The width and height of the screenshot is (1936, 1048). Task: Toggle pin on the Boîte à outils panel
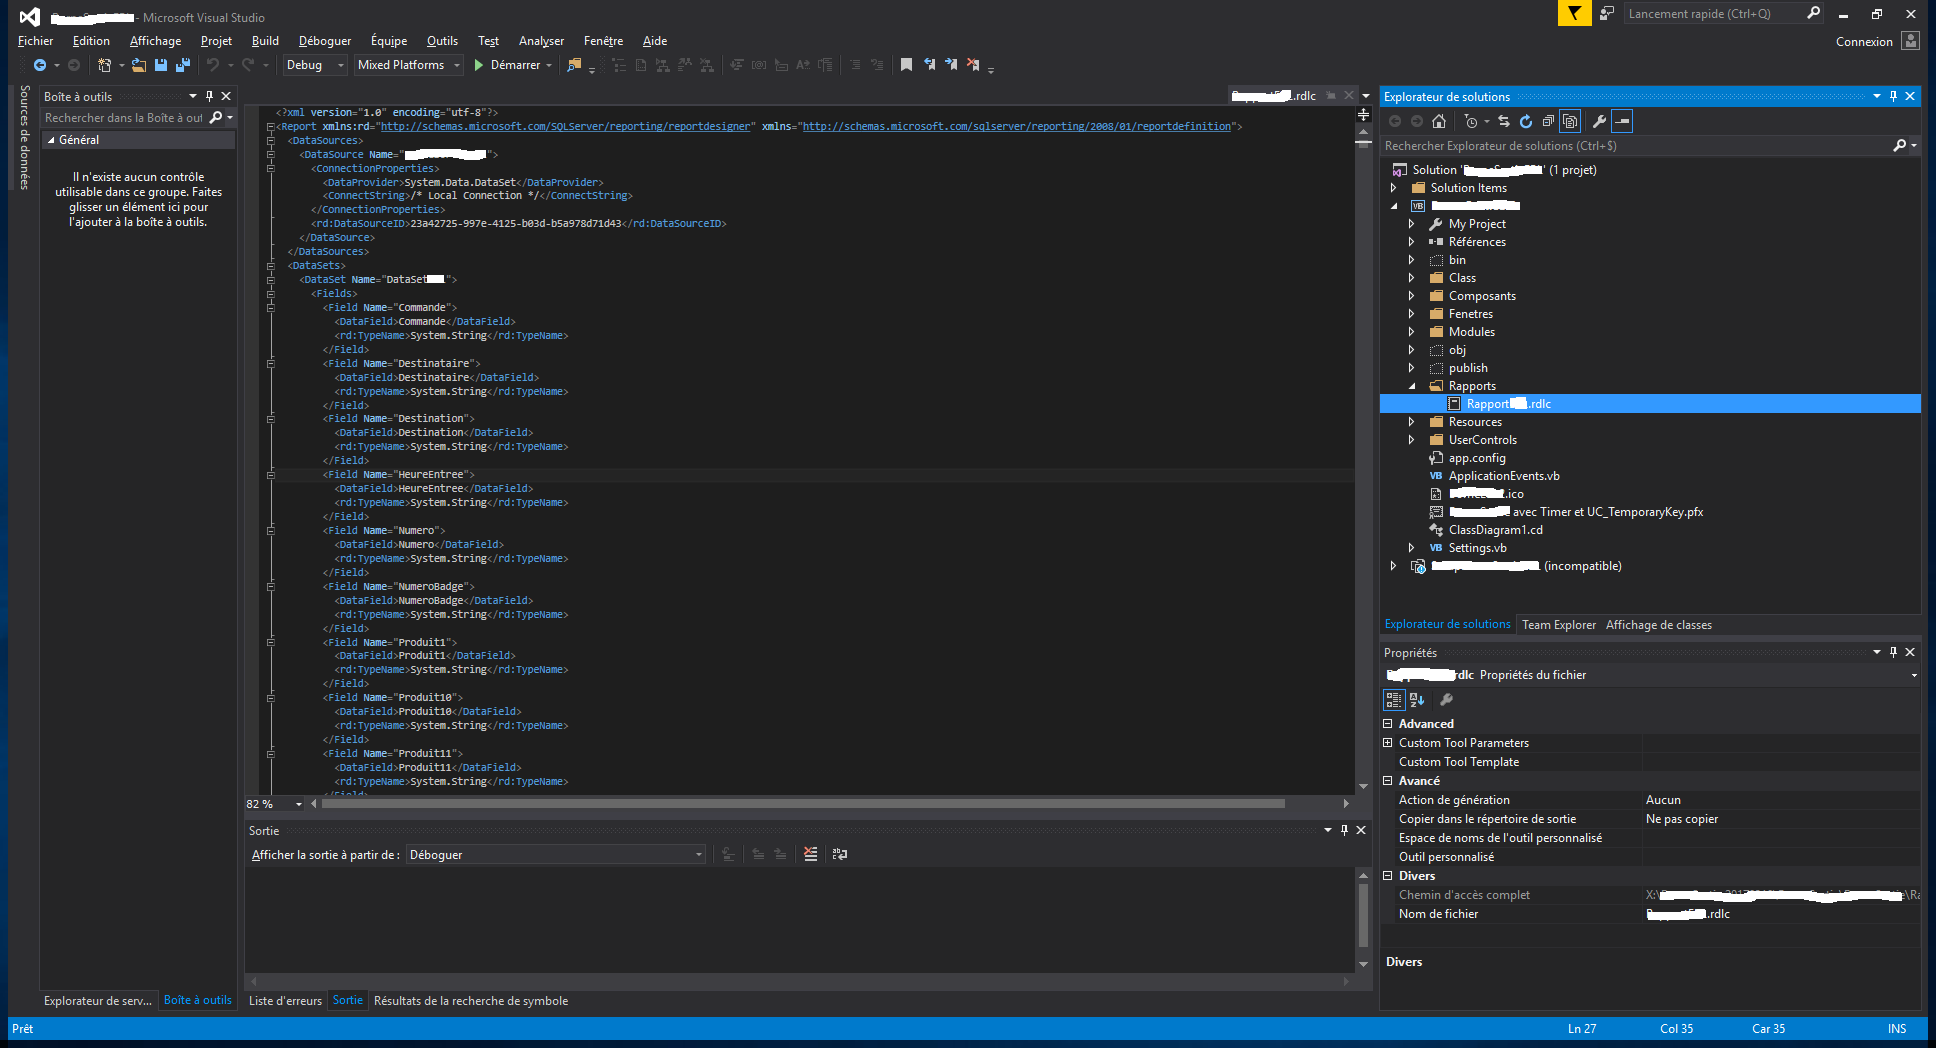[x=209, y=95]
